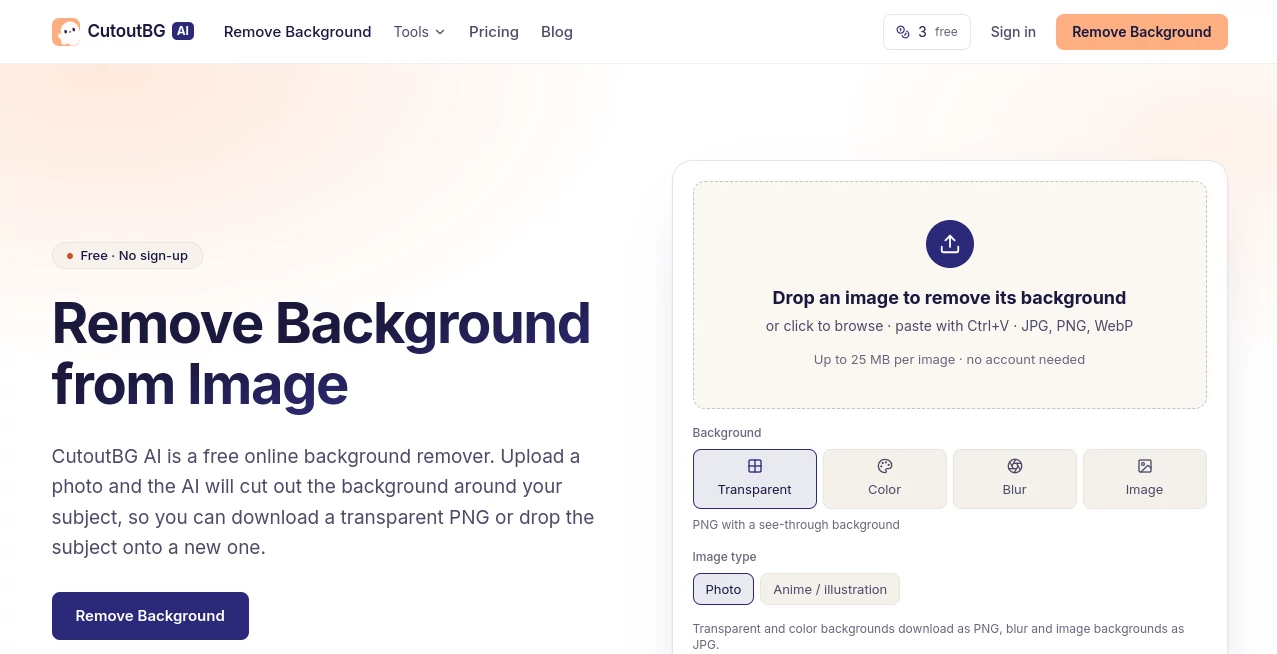The width and height of the screenshot is (1277, 654).
Task: Click the dark Remove Background hero button
Action: click(x=150, y=616)
